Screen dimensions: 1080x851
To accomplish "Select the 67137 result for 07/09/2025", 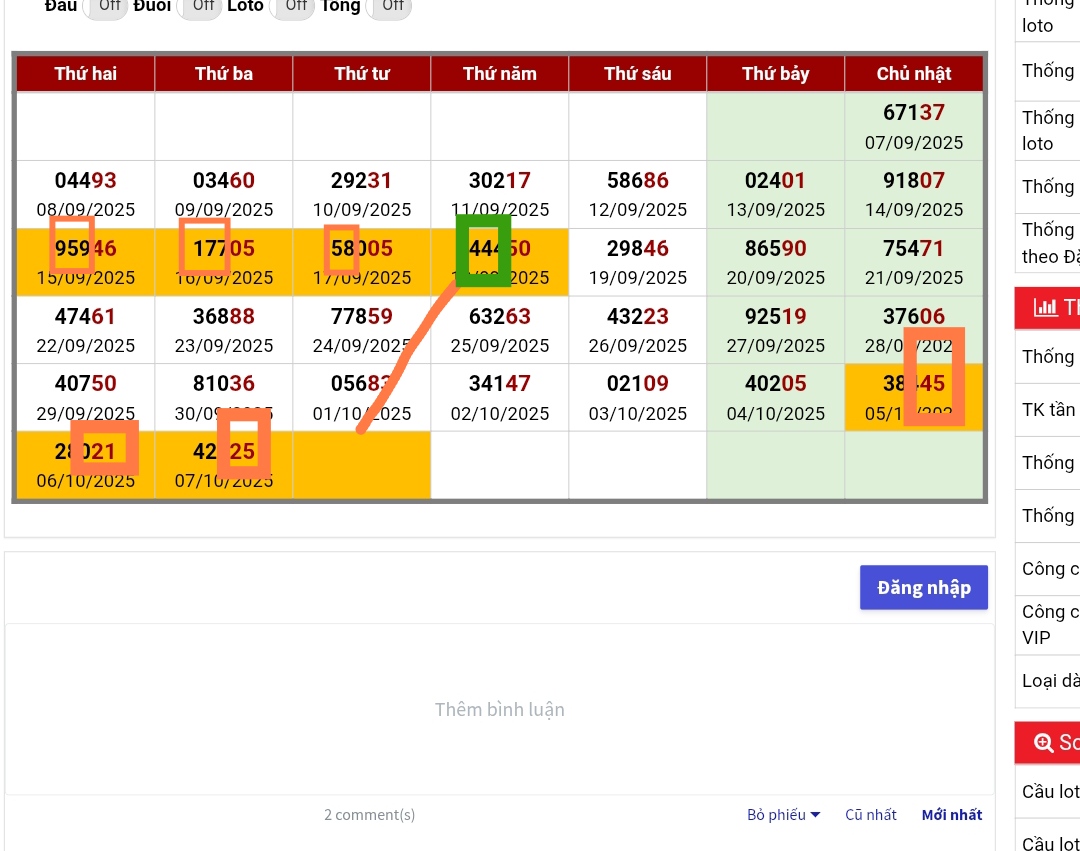I will click(913, 113).
